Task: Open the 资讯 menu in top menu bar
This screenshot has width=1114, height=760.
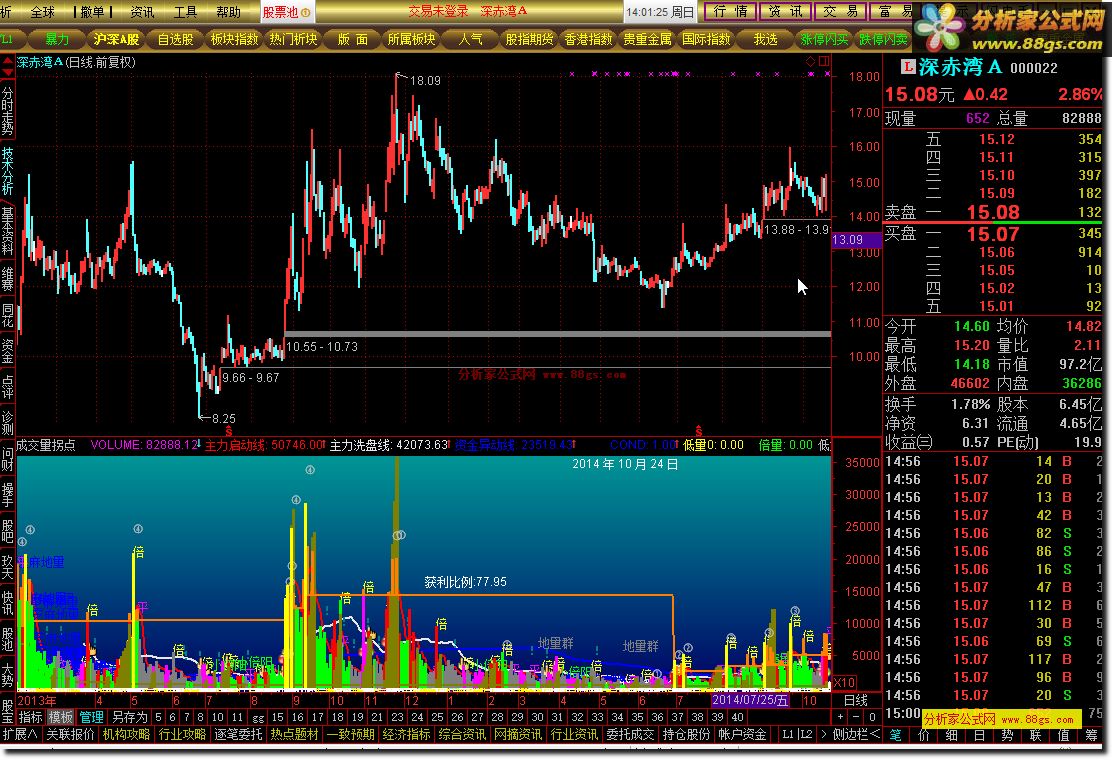Action: tap(142, 12)
